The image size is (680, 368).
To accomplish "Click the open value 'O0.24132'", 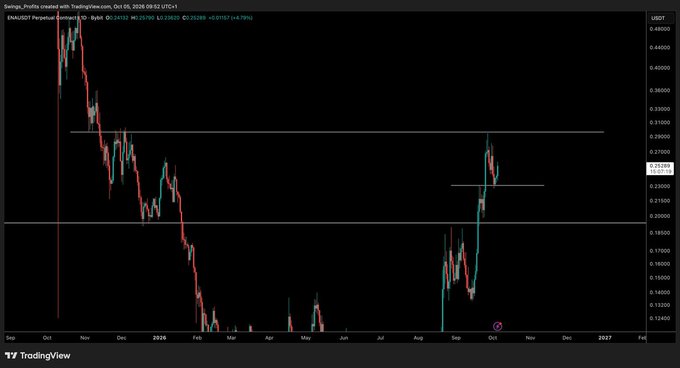I will (117, 18).
